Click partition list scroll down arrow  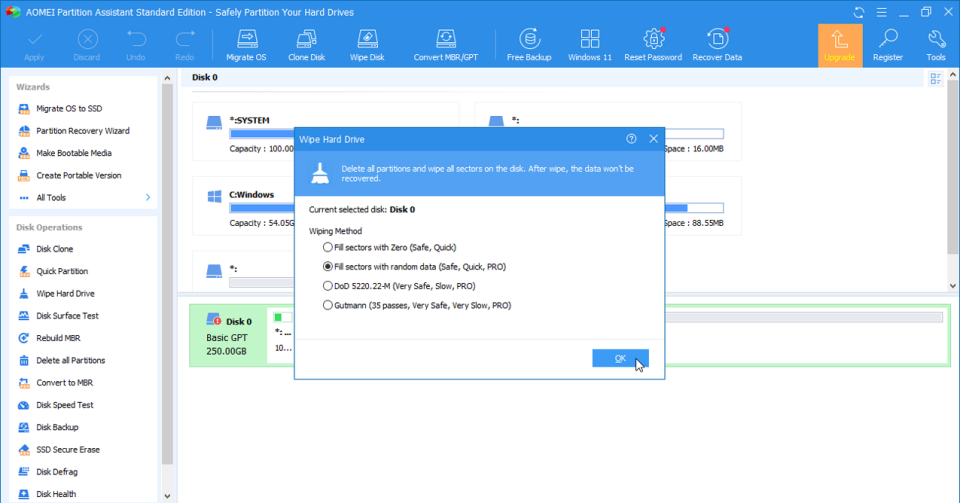click(x=953, y=286)
